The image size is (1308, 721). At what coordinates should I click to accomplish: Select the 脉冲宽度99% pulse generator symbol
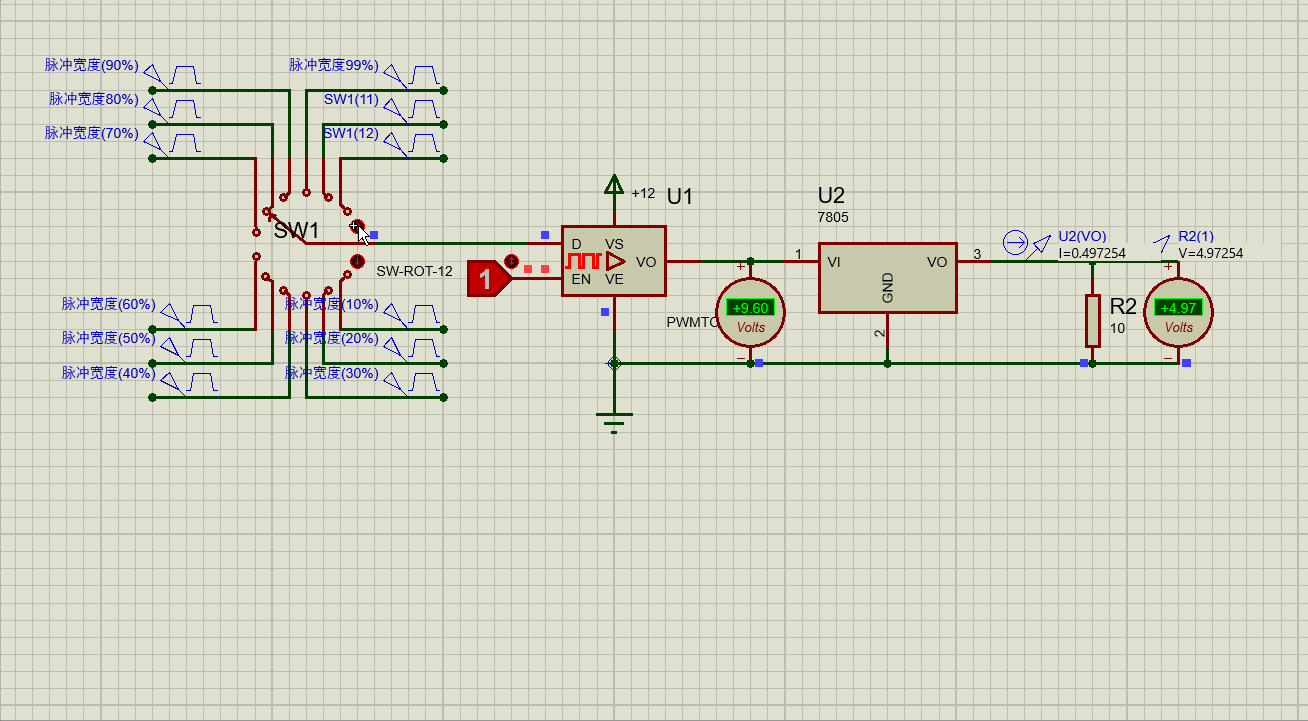click(x=425, y=76)
